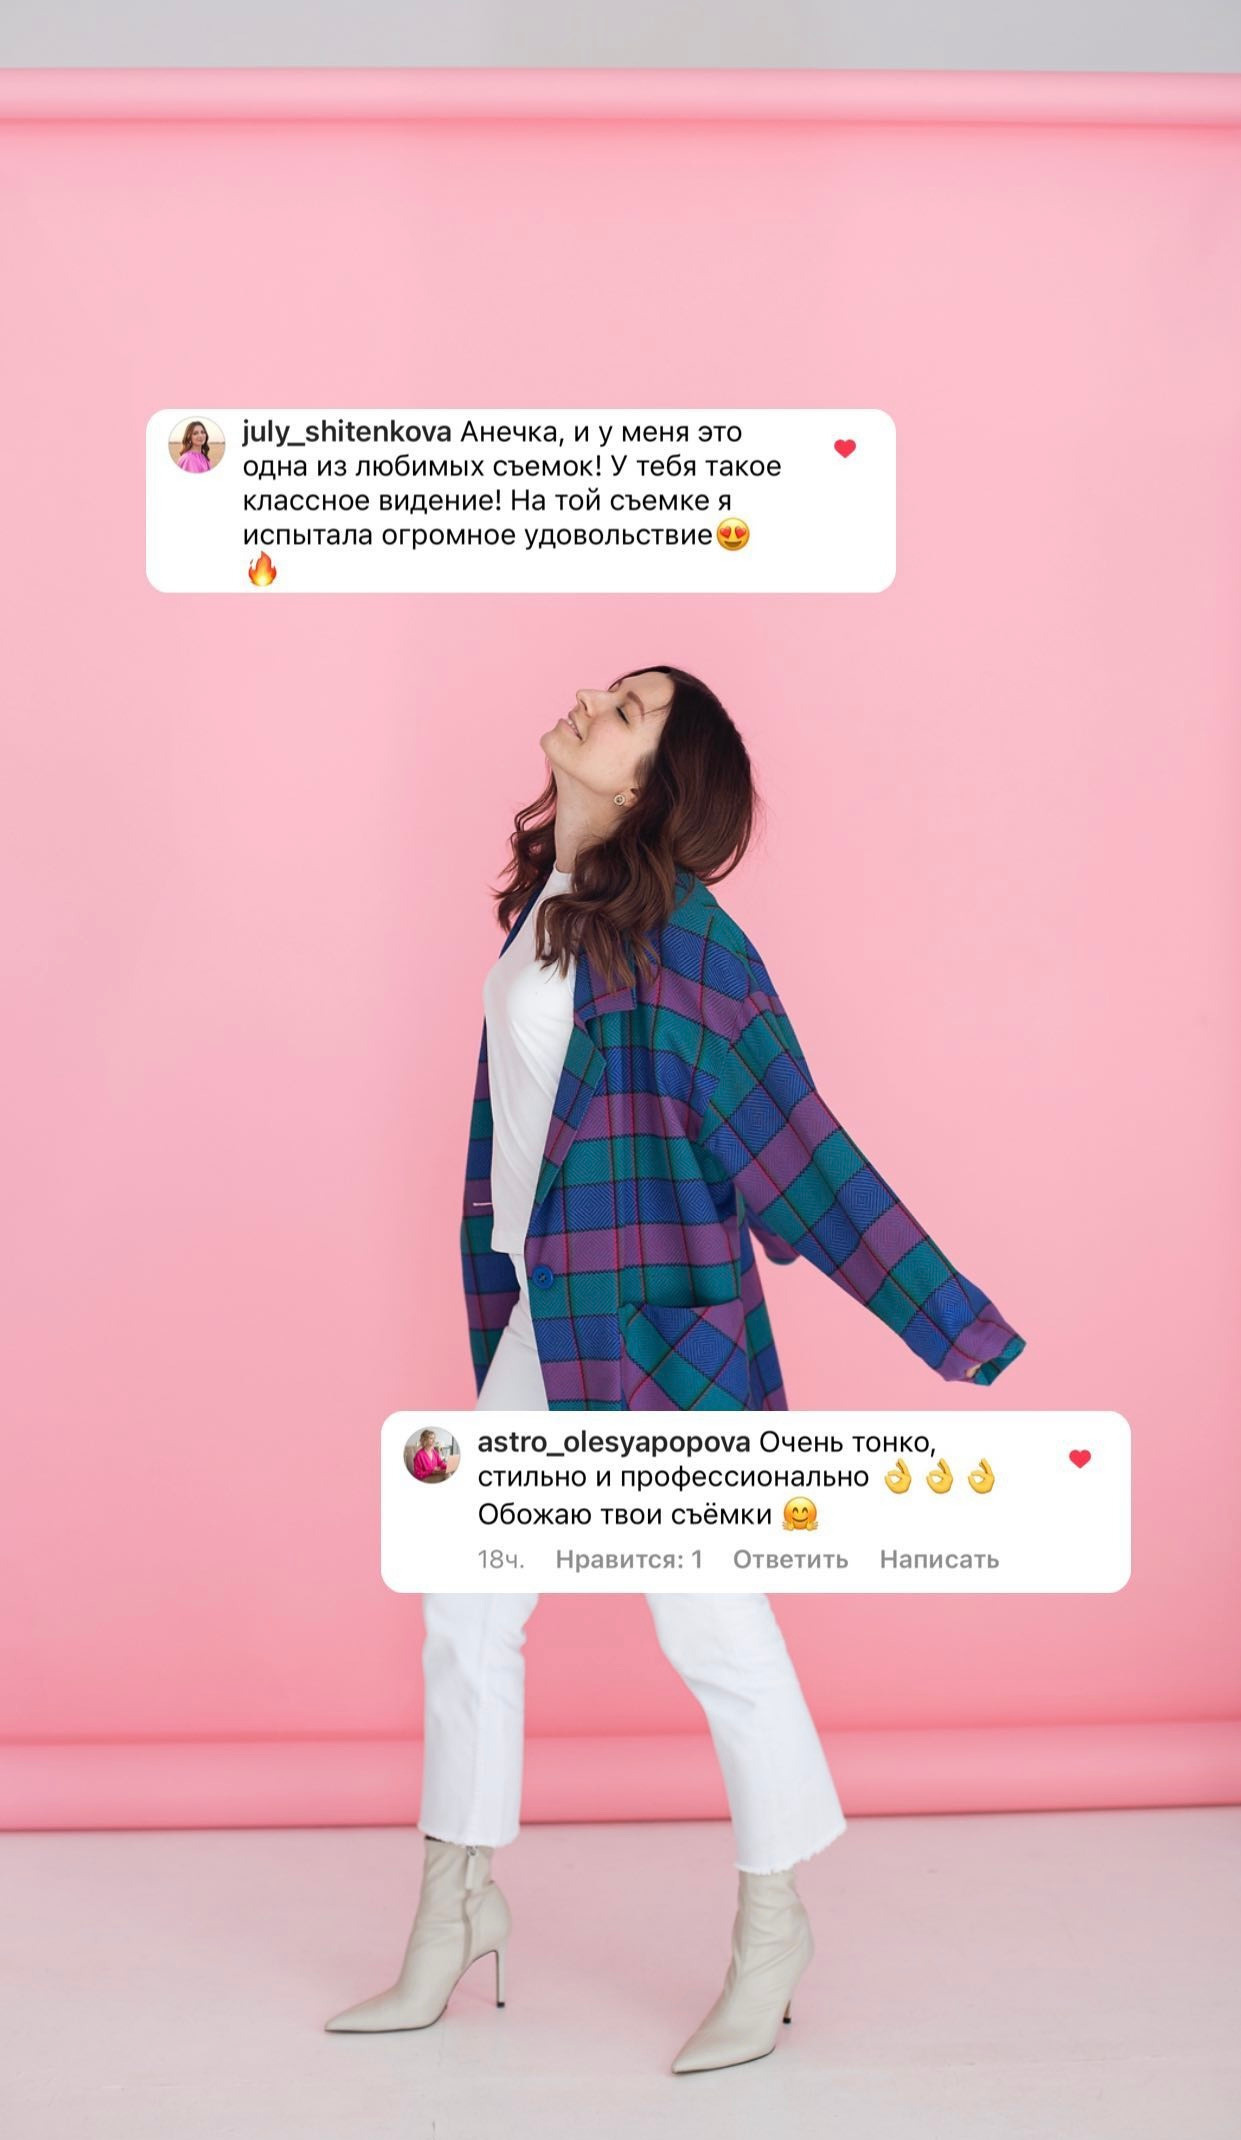This screenshot has width=1241, height=2140.
Task: Tap the july_shitenkova username
Action: pos(346,433)
